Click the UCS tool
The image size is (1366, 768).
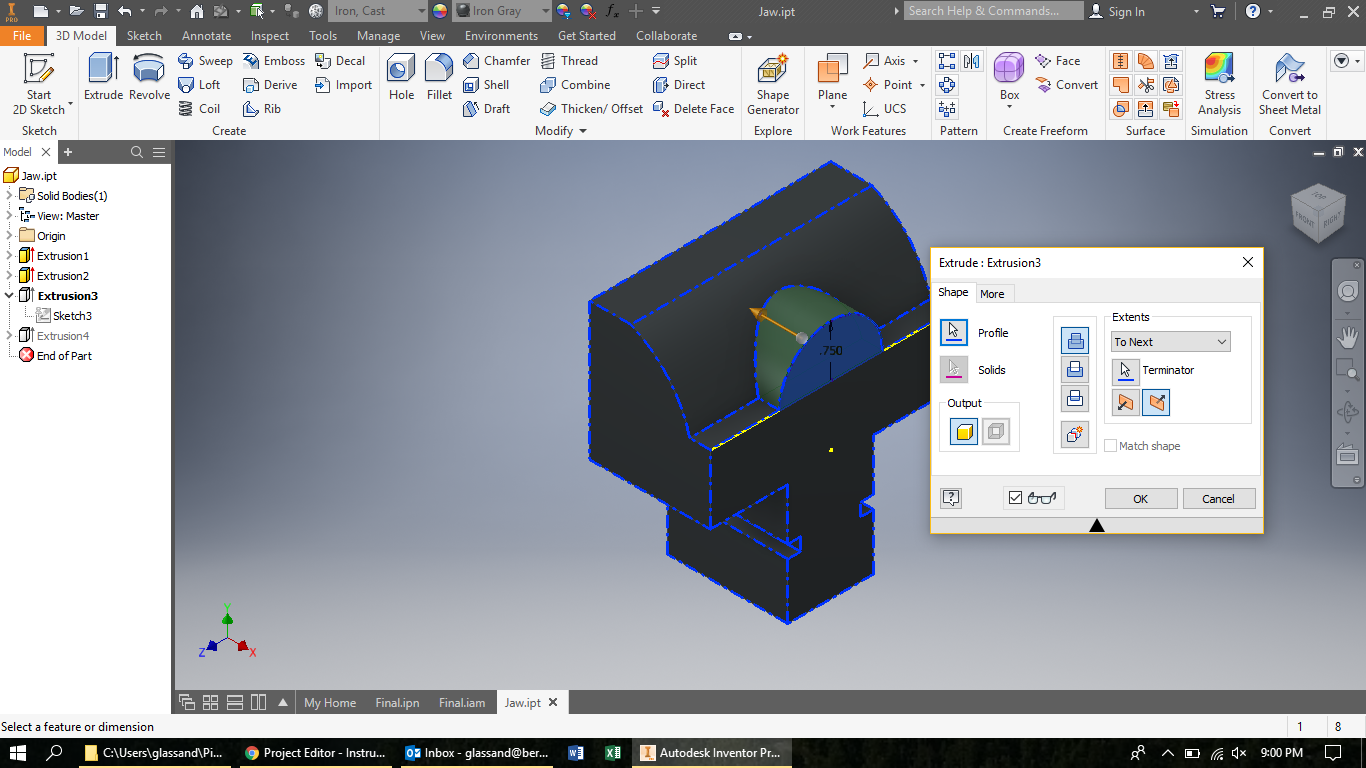pos(884,109)
